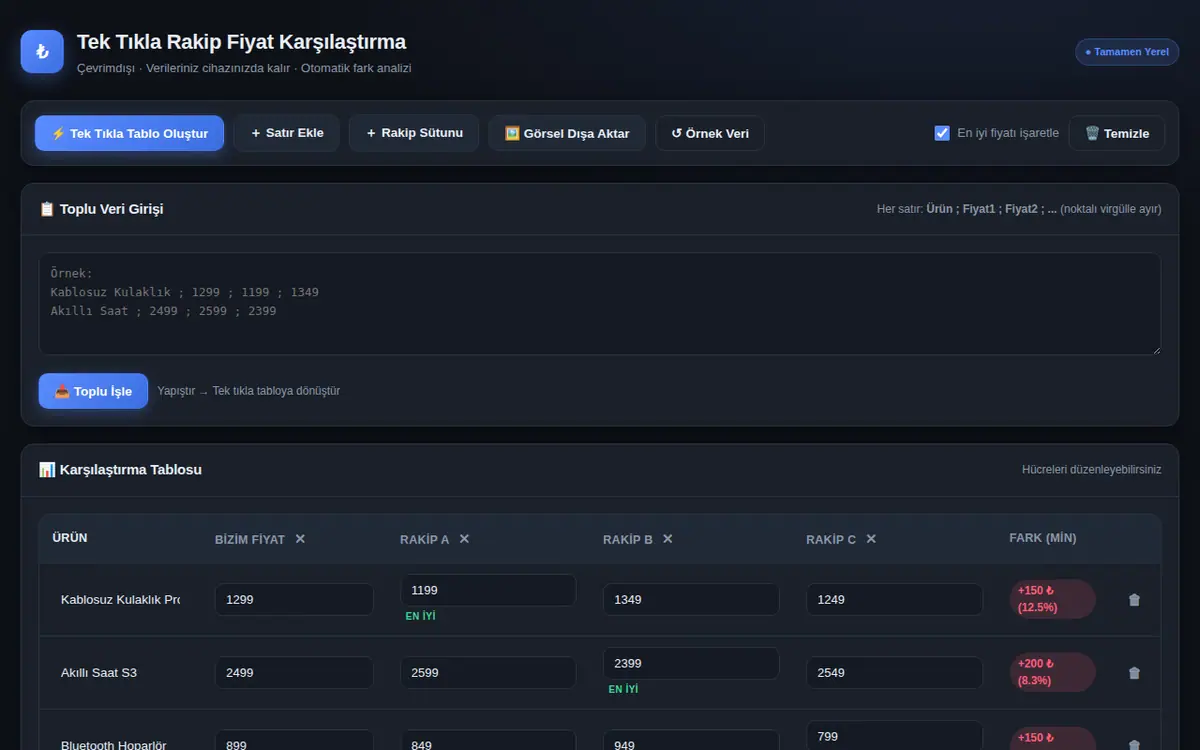Click EN İYİ label under price 2399
This screenshot has height=750, width=1200.
tap(623, 689)
